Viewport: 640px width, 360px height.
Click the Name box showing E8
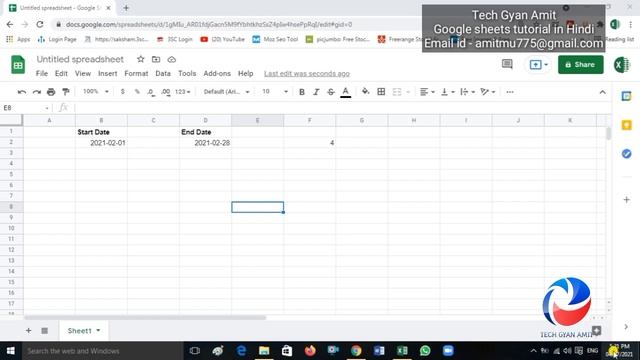click(x=25, y=108)
